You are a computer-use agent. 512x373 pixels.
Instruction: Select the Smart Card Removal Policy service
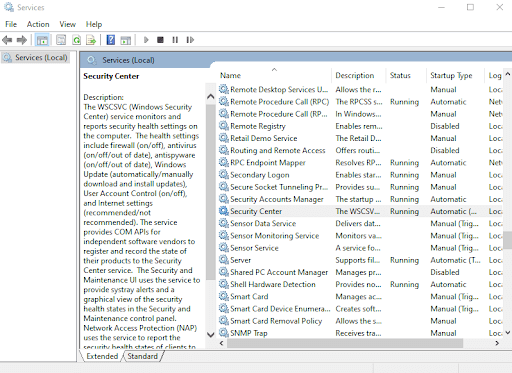coord(360,321)
